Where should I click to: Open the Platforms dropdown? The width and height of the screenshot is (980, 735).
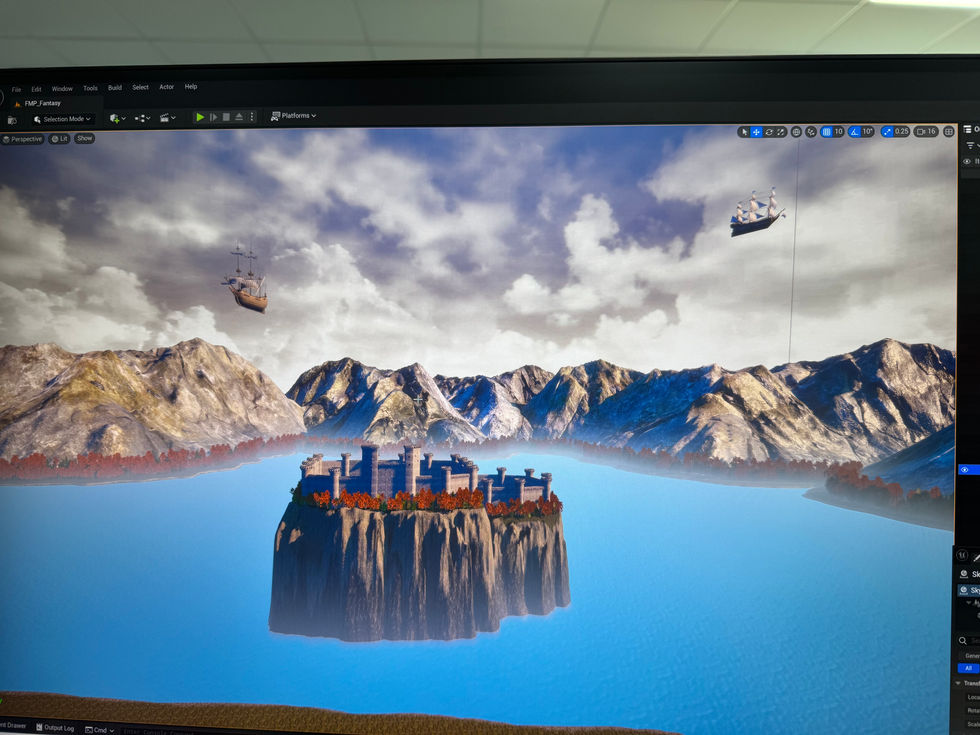[293, 116]
